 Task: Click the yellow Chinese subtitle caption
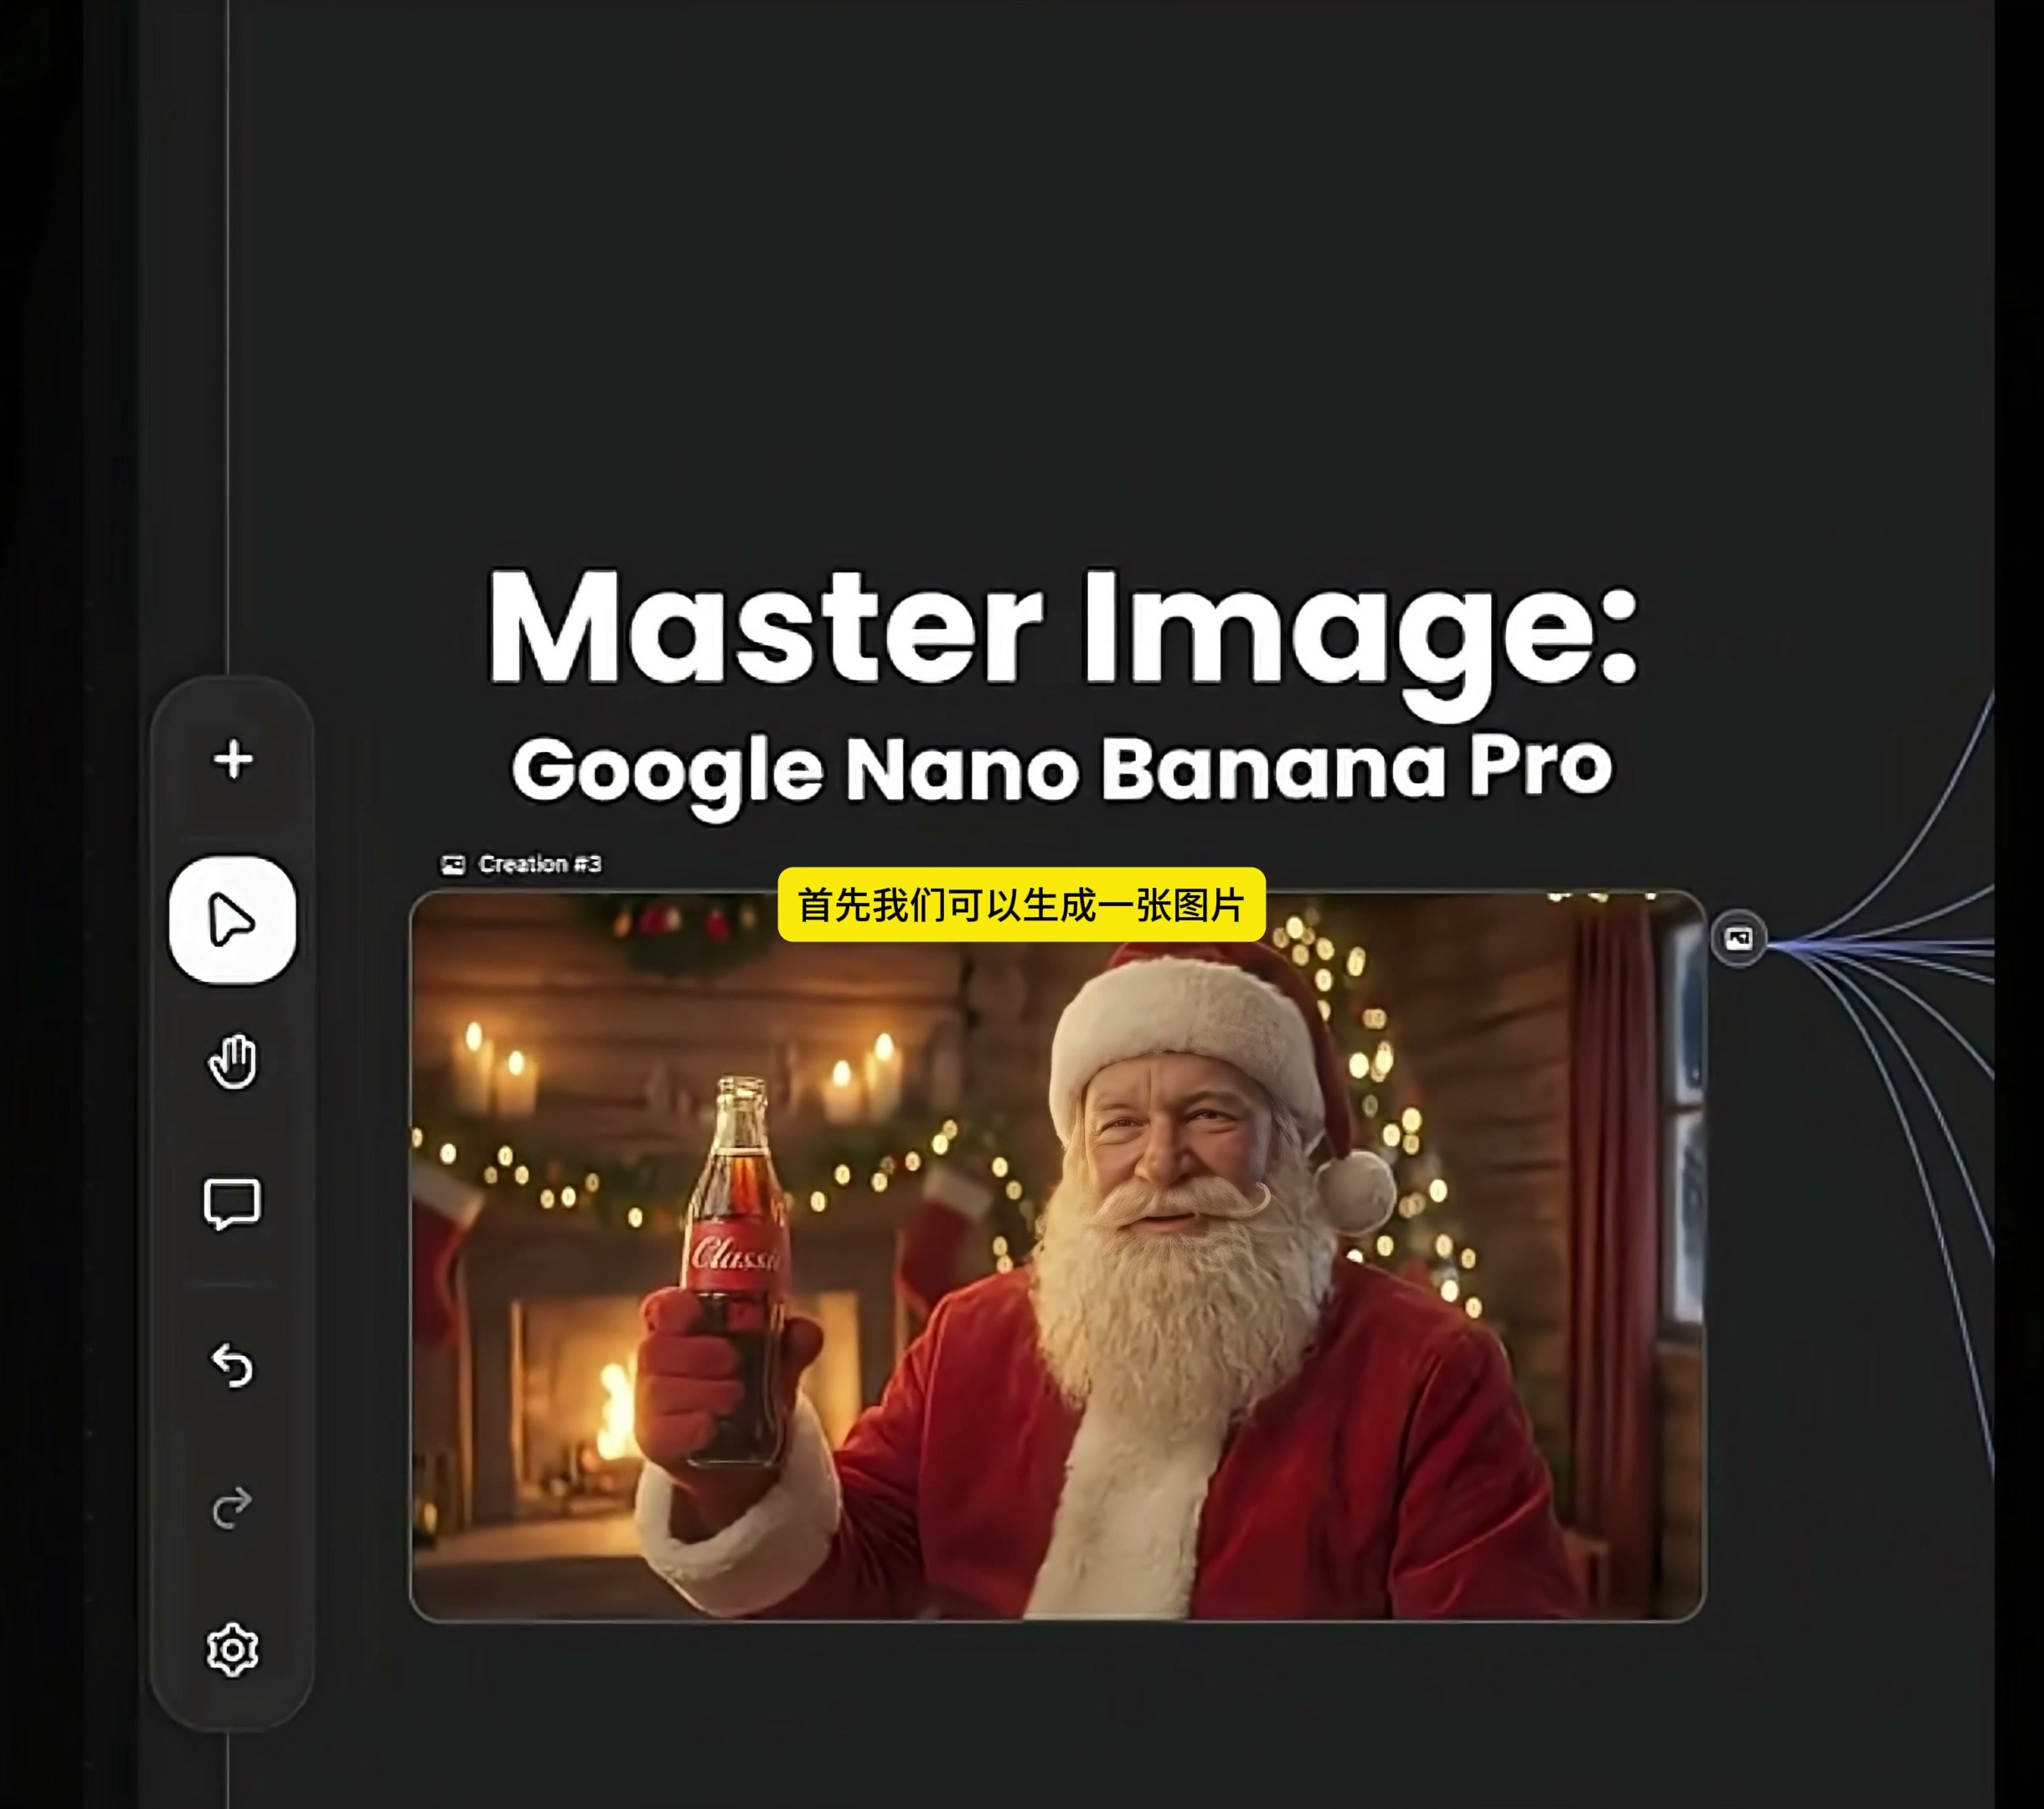pos(1022,905)
